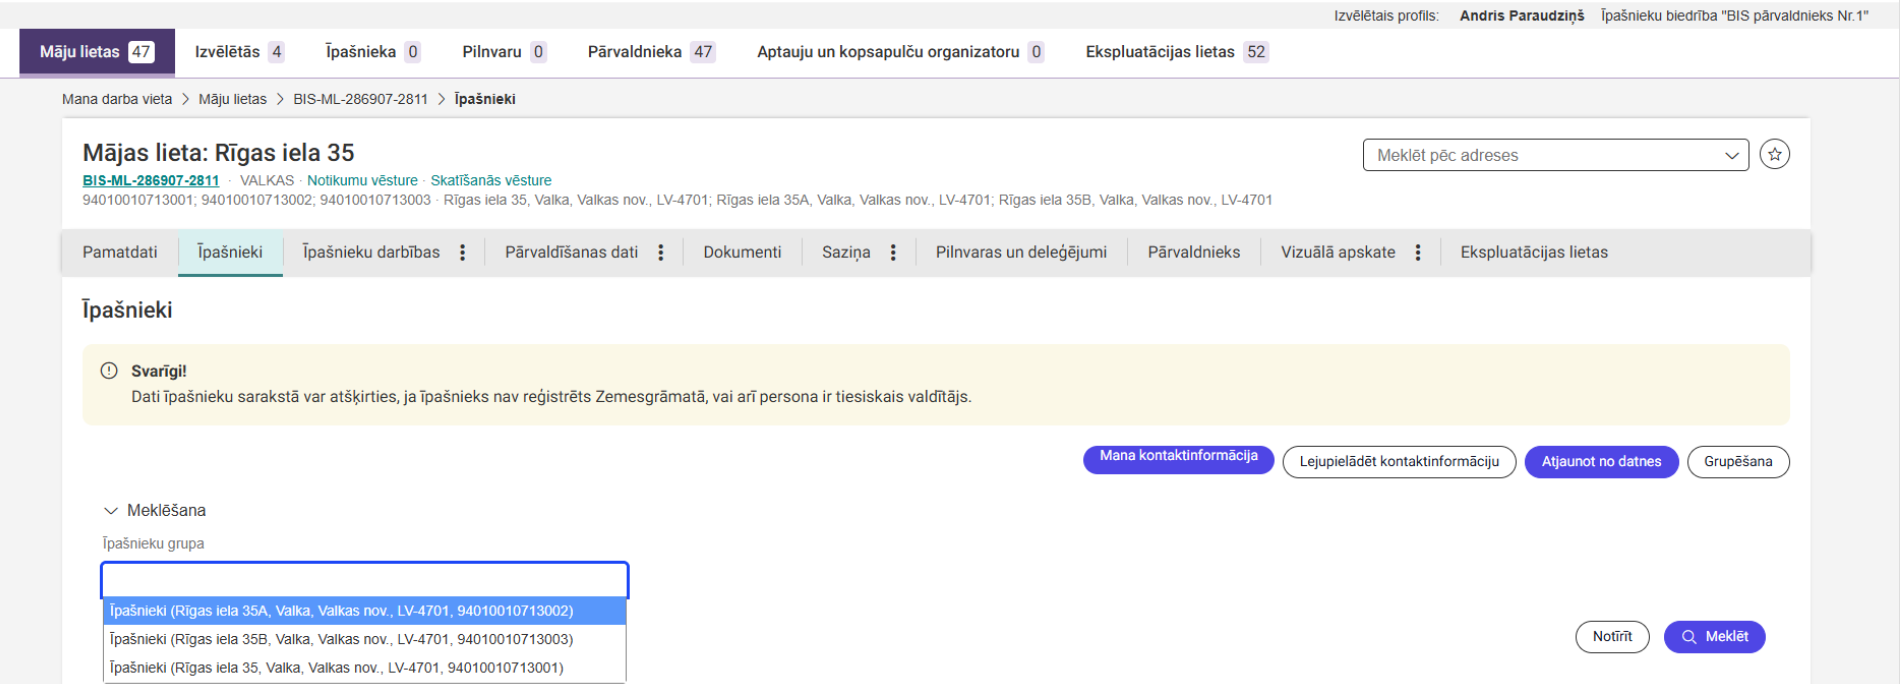Mark house case as favorite with star icon
This screenshot has width=1900, height=684.
point(1774,154)
